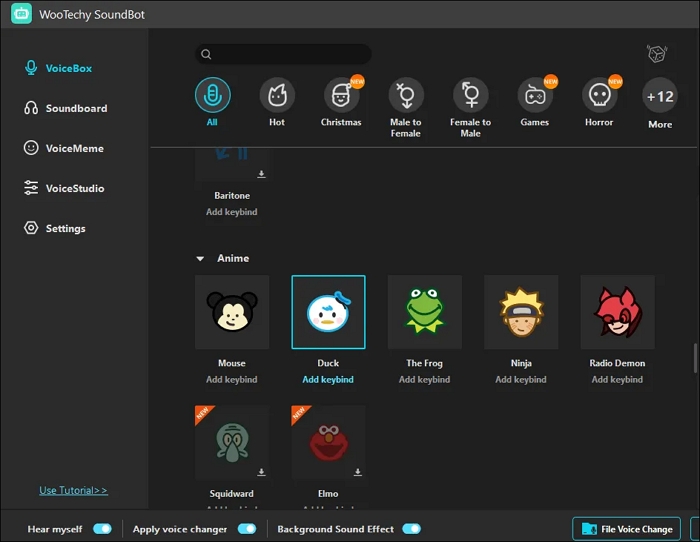
Task: Select the Radio Demon voice thumbnail
Action: (617, 312)
